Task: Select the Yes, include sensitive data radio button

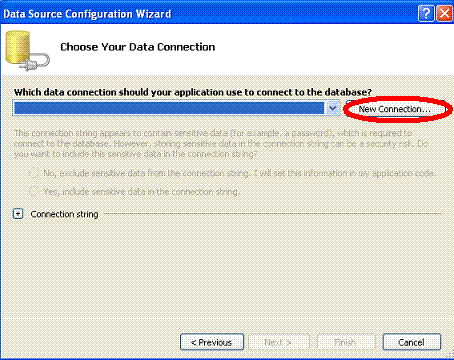Action: click(x=34, y=191)
